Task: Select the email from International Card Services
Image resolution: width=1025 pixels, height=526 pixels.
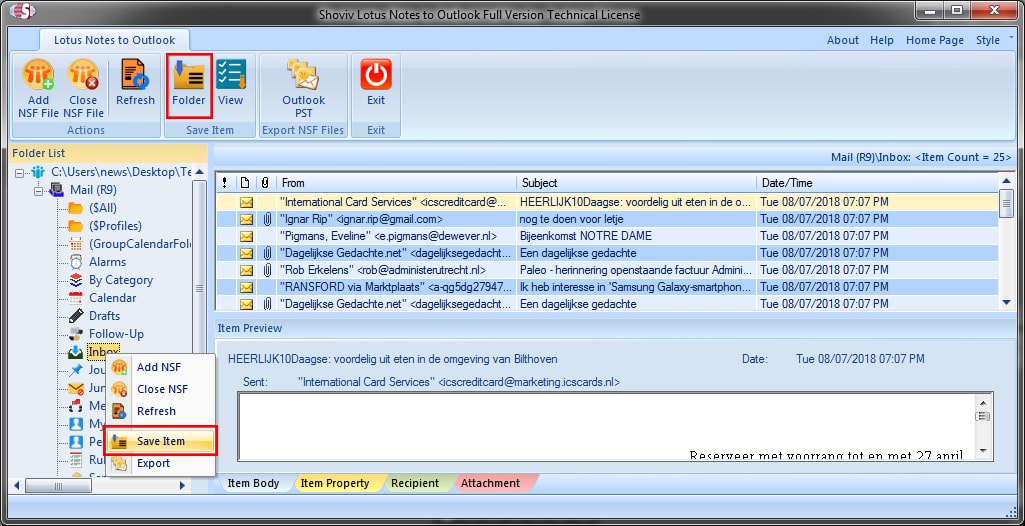Action: pos(607,202)
